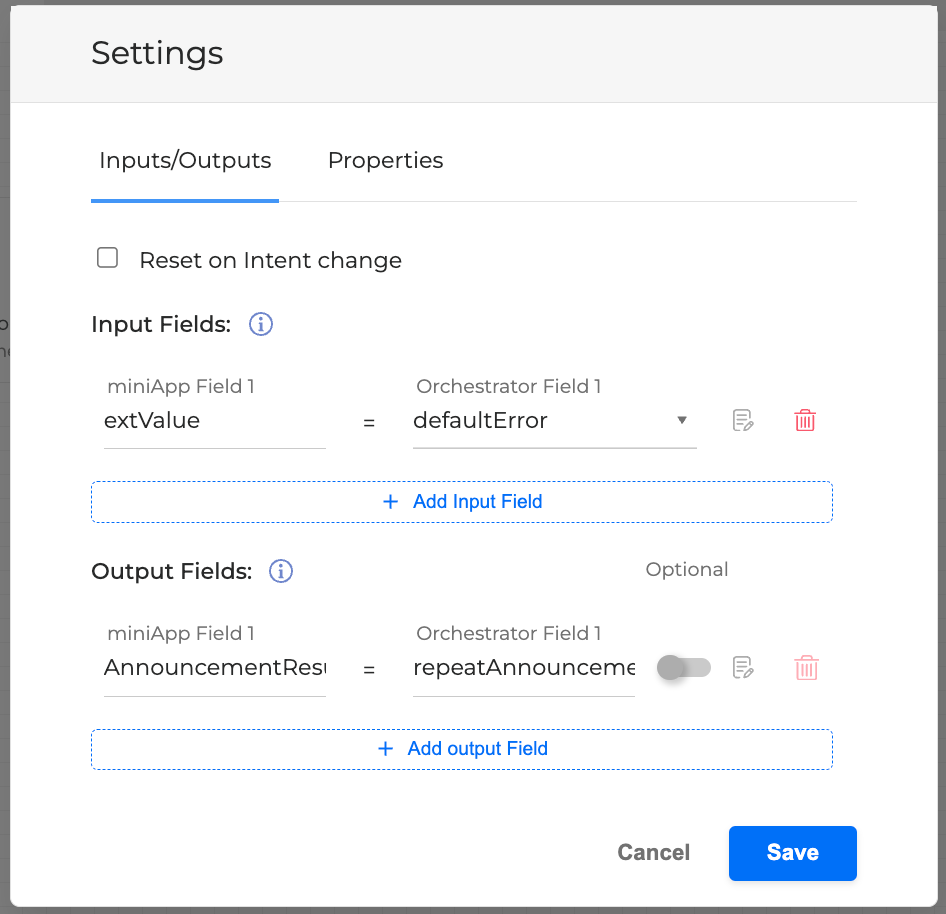946x914 pixels.
Task: Focus the AnnouncementResult miniApp output field
Action: (214, 668)
